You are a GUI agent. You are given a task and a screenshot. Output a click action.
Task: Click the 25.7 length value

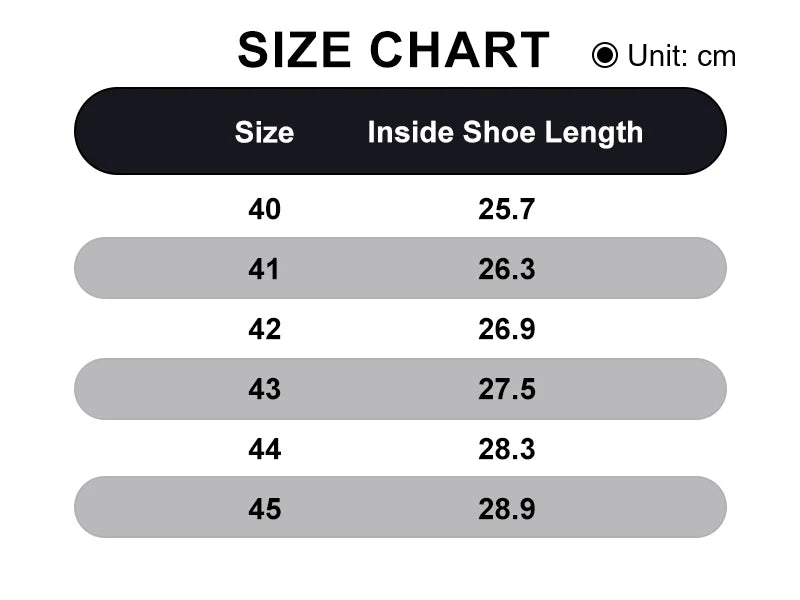click(x=507, y=209)
